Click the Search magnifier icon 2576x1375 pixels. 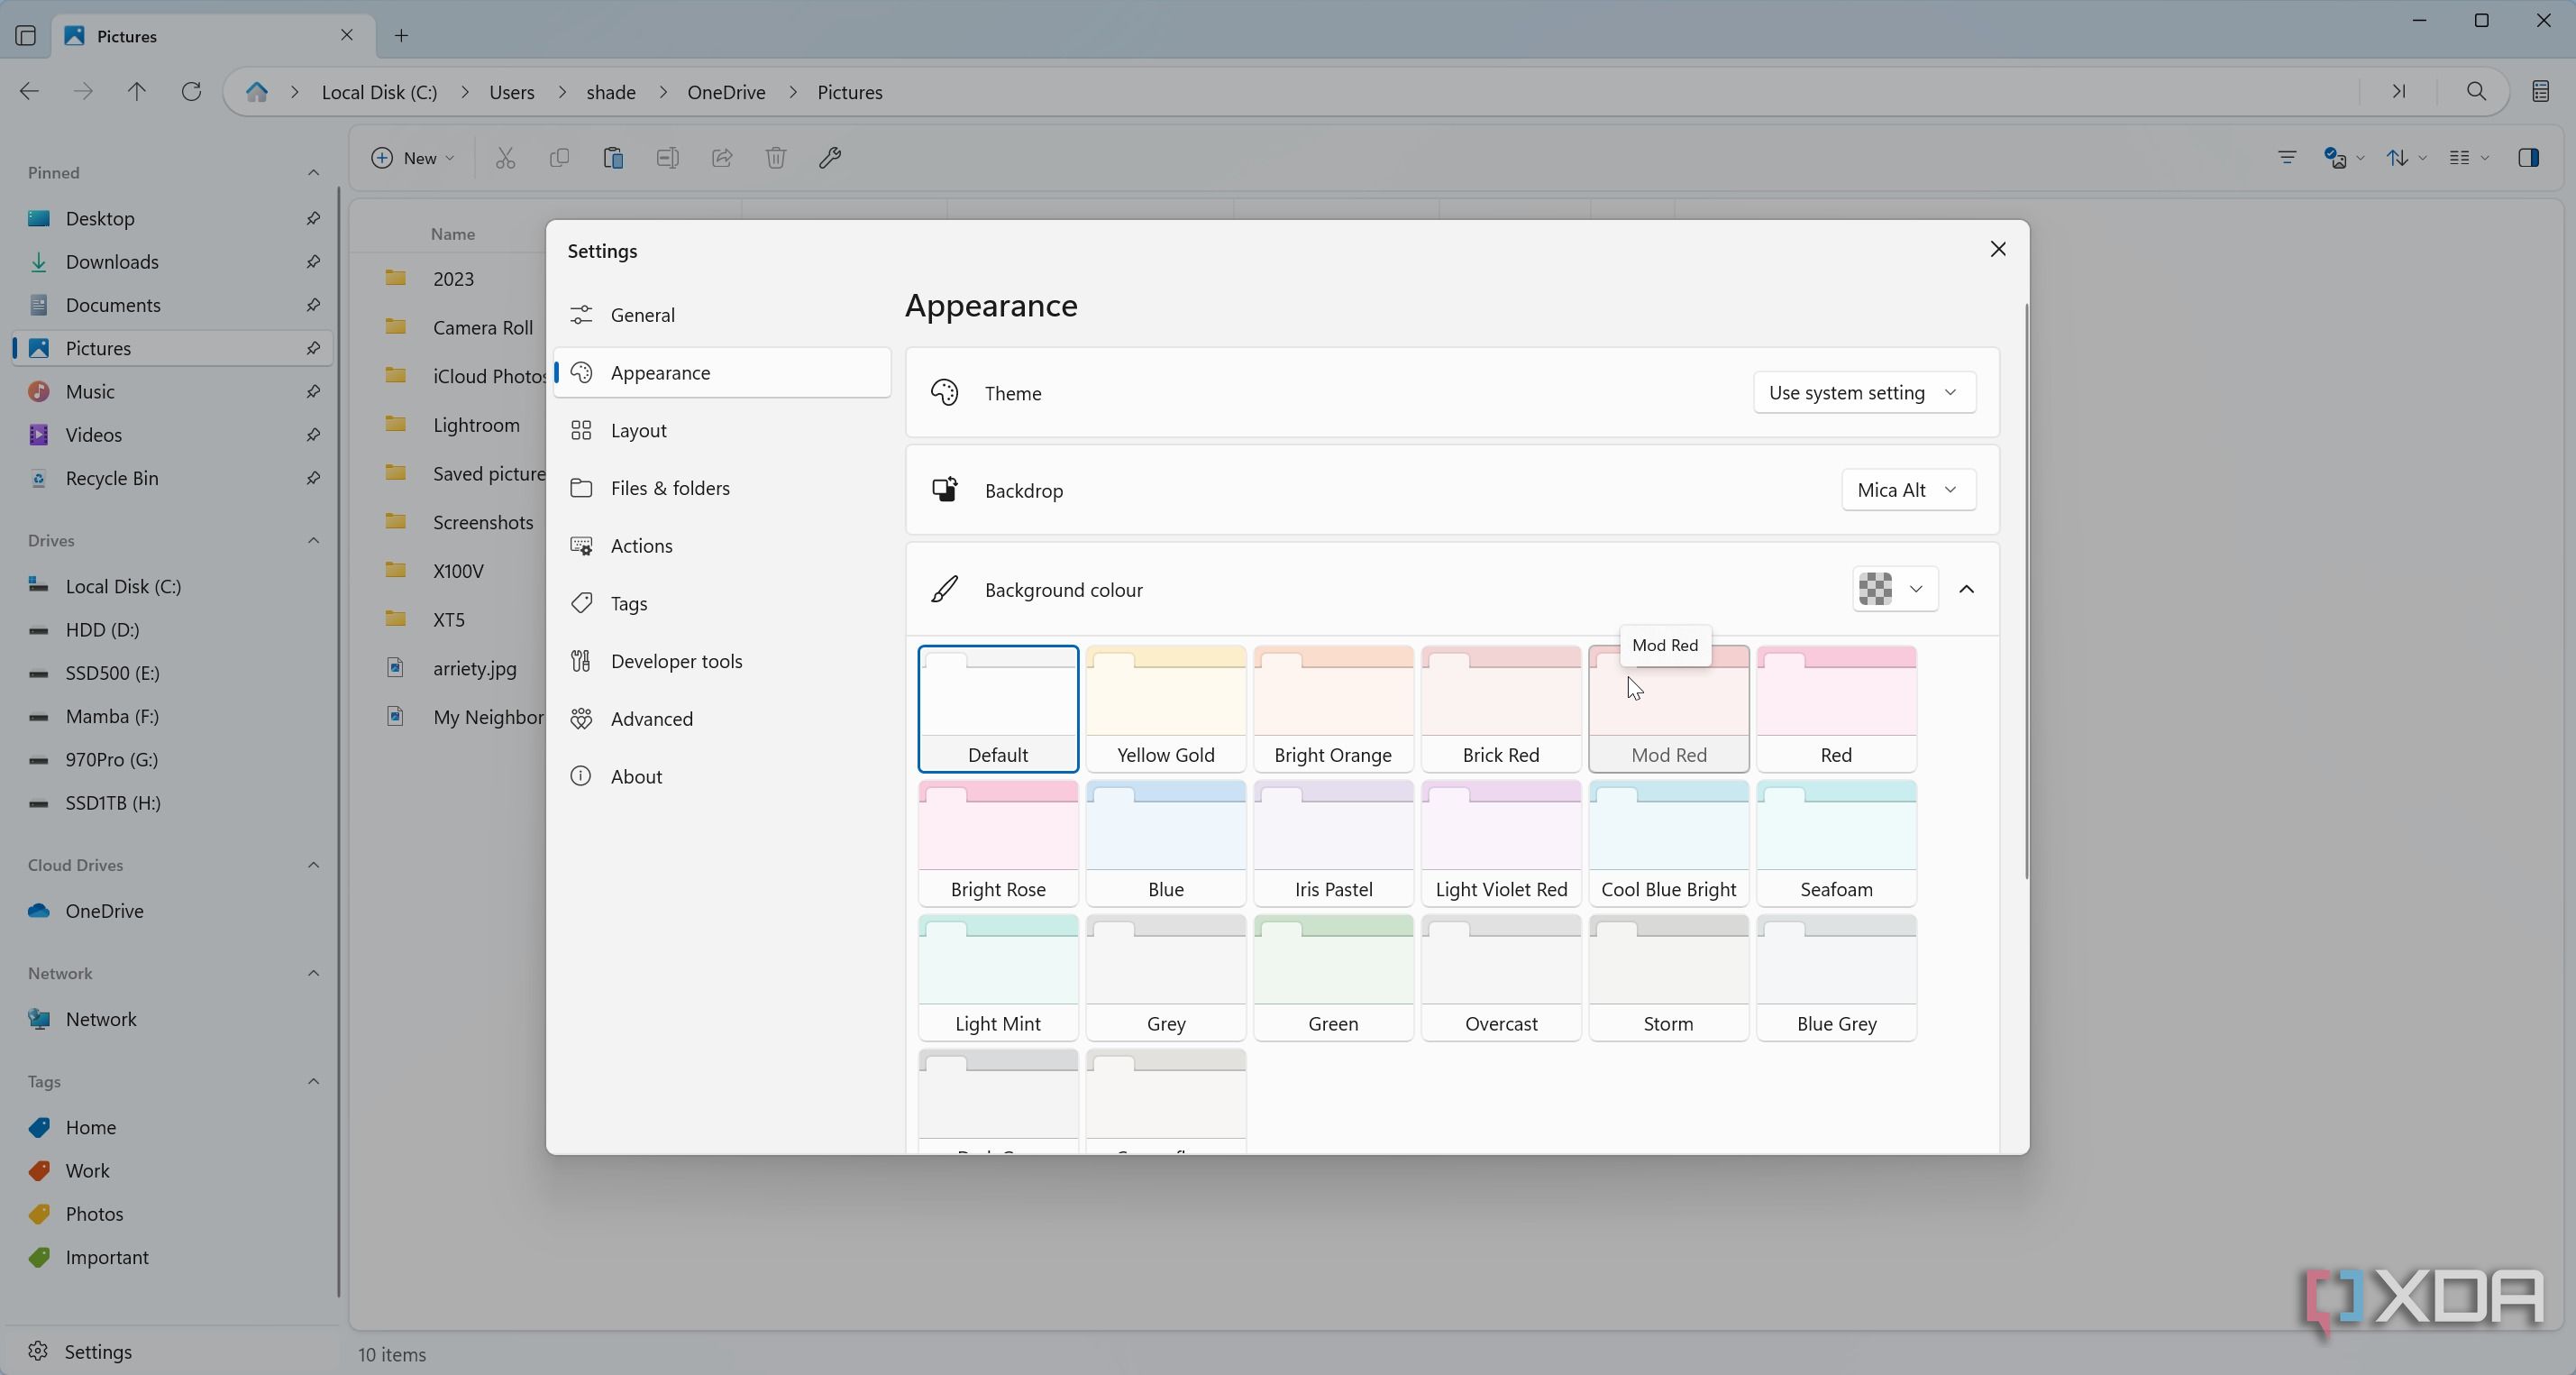click(2476, 92)
